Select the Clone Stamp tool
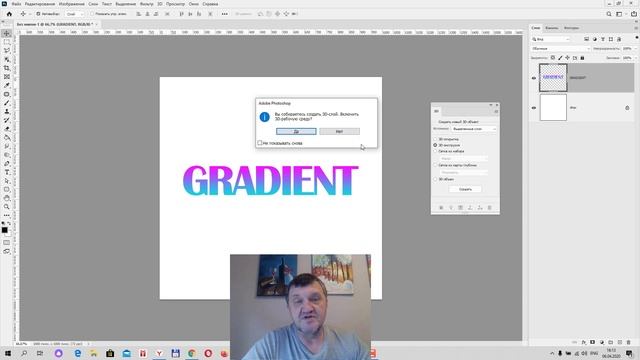Viewport: 640px width, 360px height. [x=7, y=111]
